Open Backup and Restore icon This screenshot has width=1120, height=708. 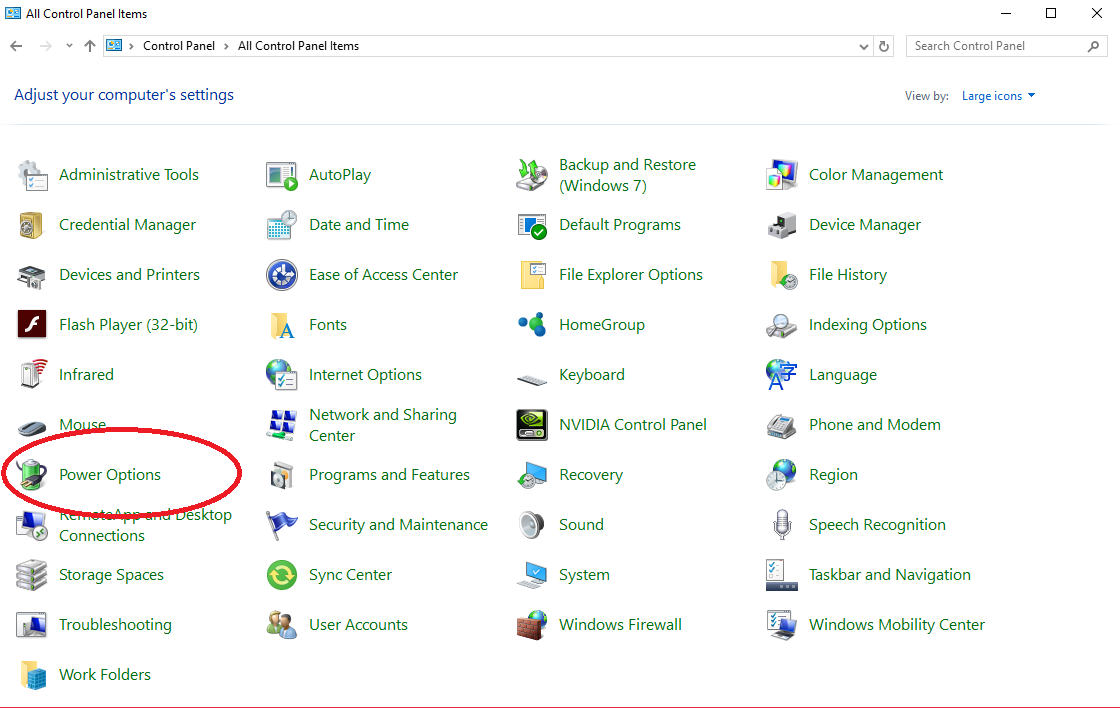pos(531,175)
